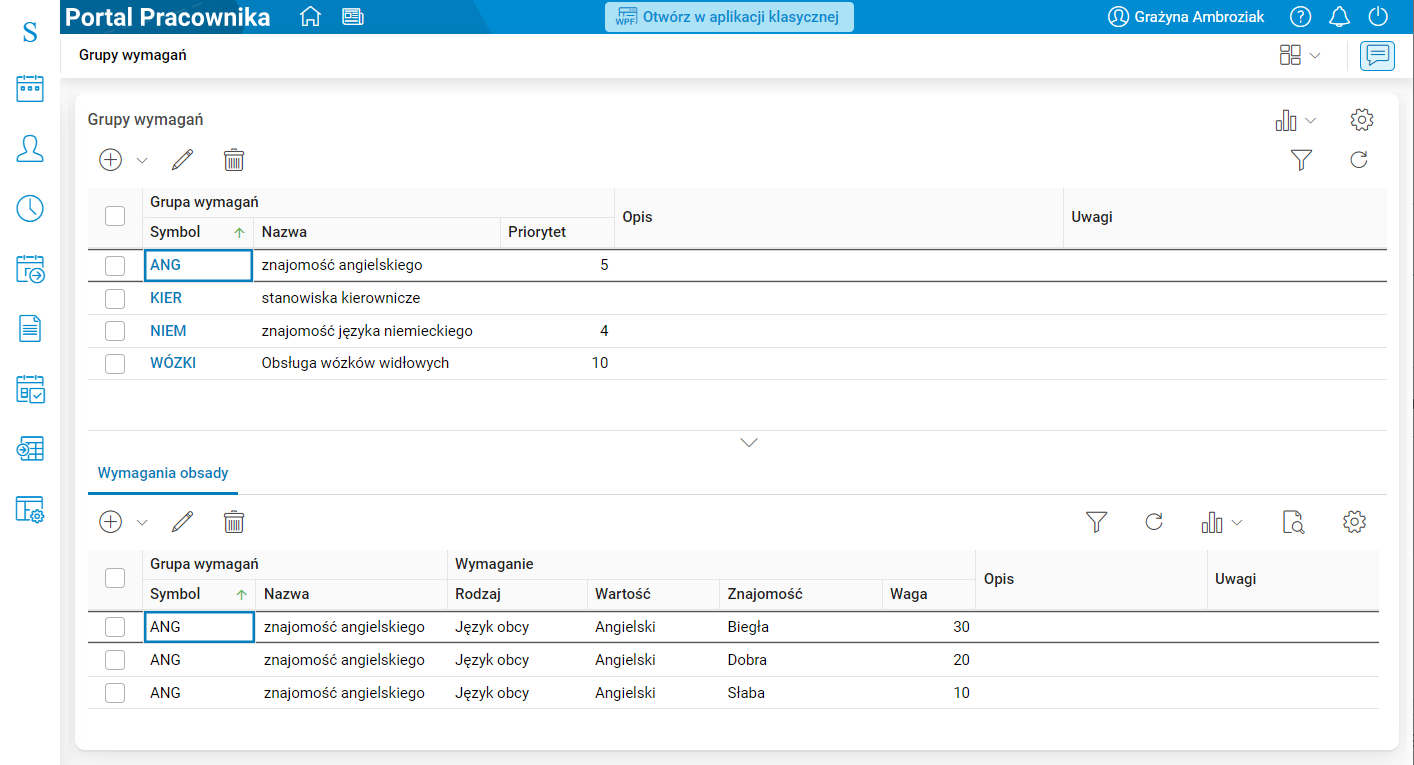Open the notifications bell
Screen dimensions: 1414x765
1339,17
